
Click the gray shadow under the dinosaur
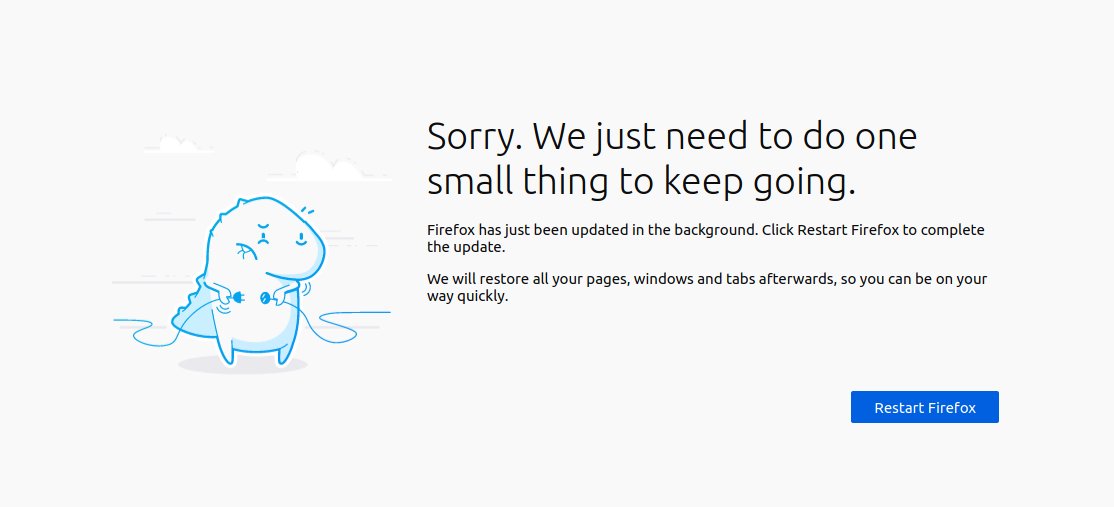click(242, 365)
